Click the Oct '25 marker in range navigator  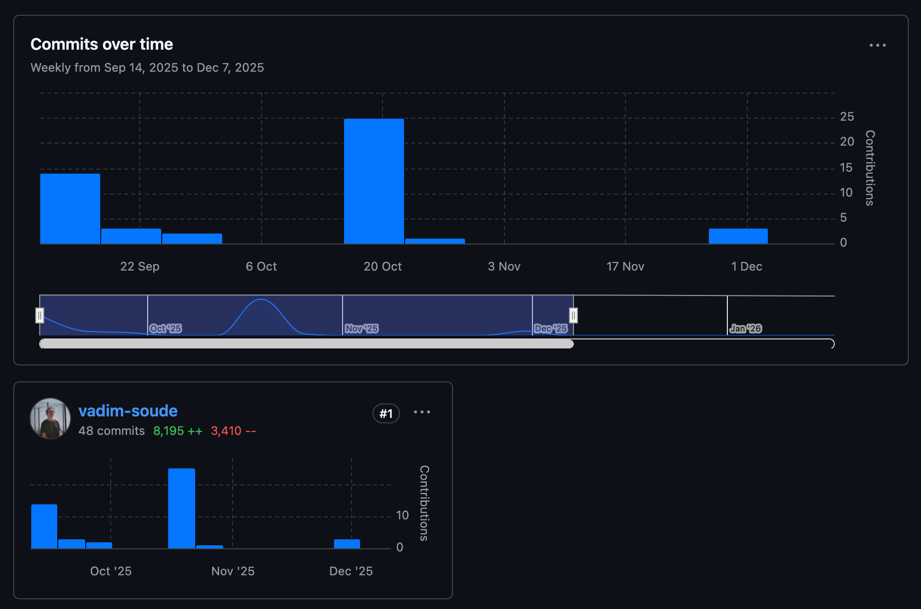click(165, 328)
